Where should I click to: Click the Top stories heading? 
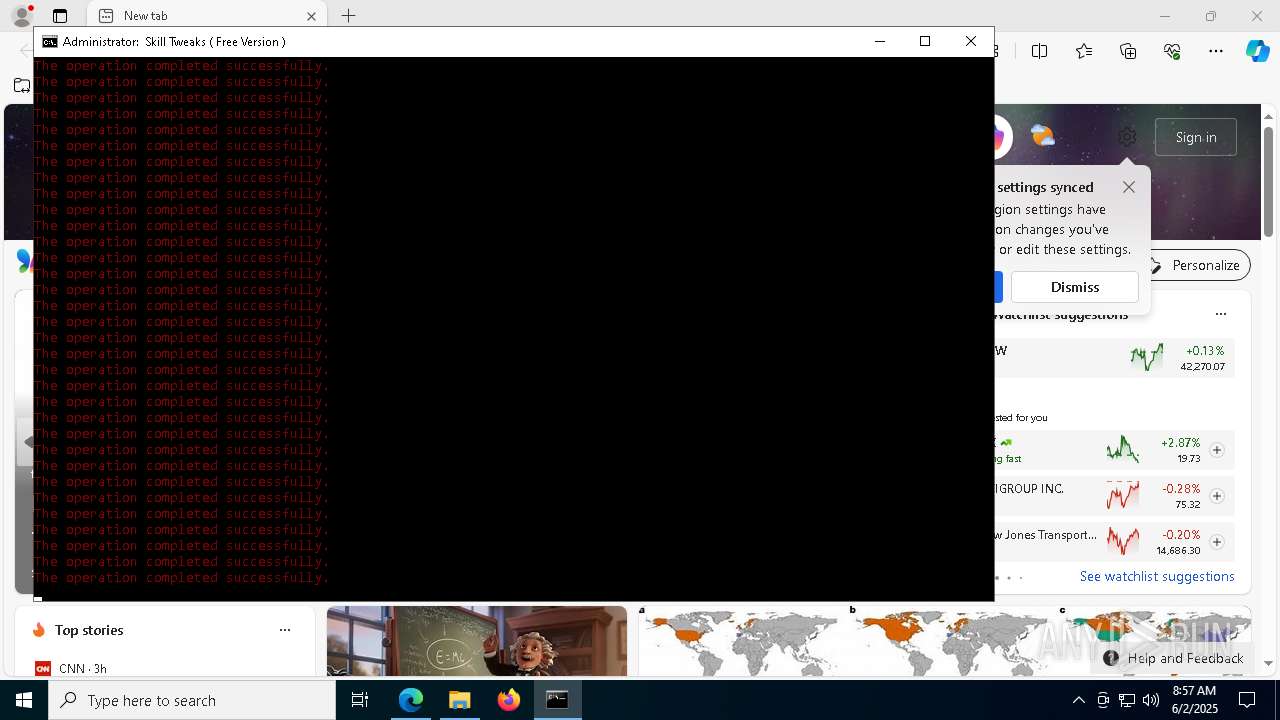89,630
